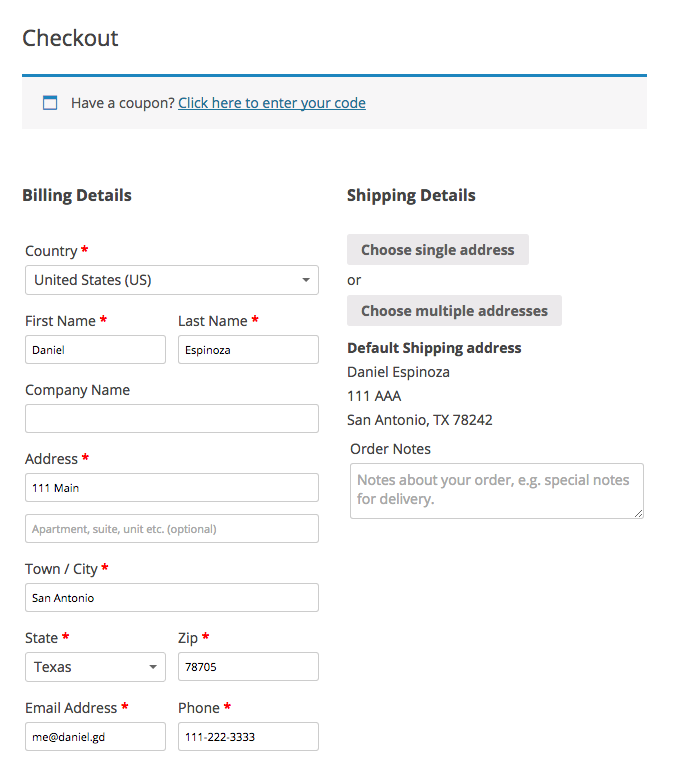Select the Address field containing 111 Main

coord(171,488)
